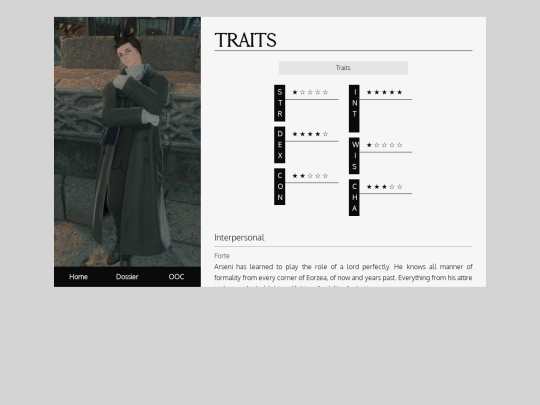Open the Home navigation link
Screen dimensions: 540x405
(78, 277)
